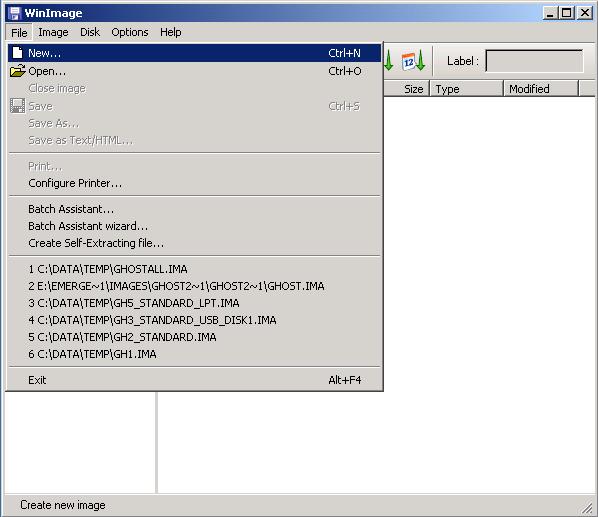The height and width of the screenshot is (517, 598).
Task: Open the Image menu
Action: point(53,32)
